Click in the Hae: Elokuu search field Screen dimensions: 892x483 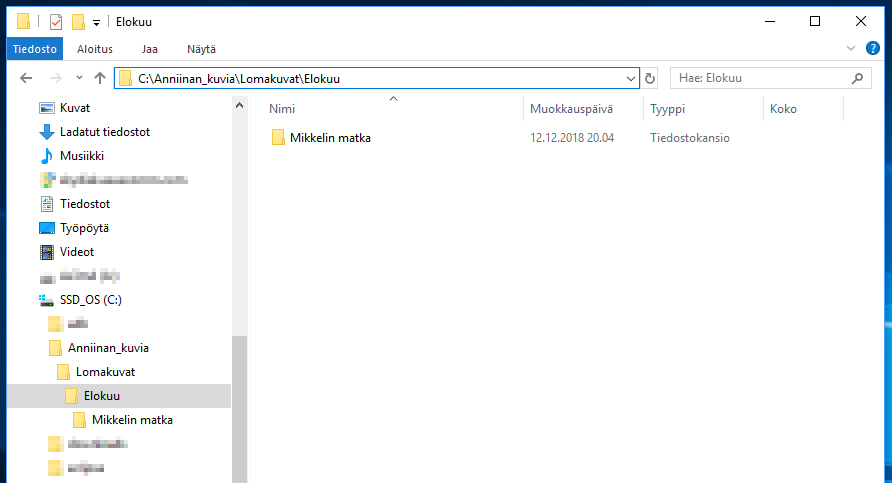click(x=760, y=78)
